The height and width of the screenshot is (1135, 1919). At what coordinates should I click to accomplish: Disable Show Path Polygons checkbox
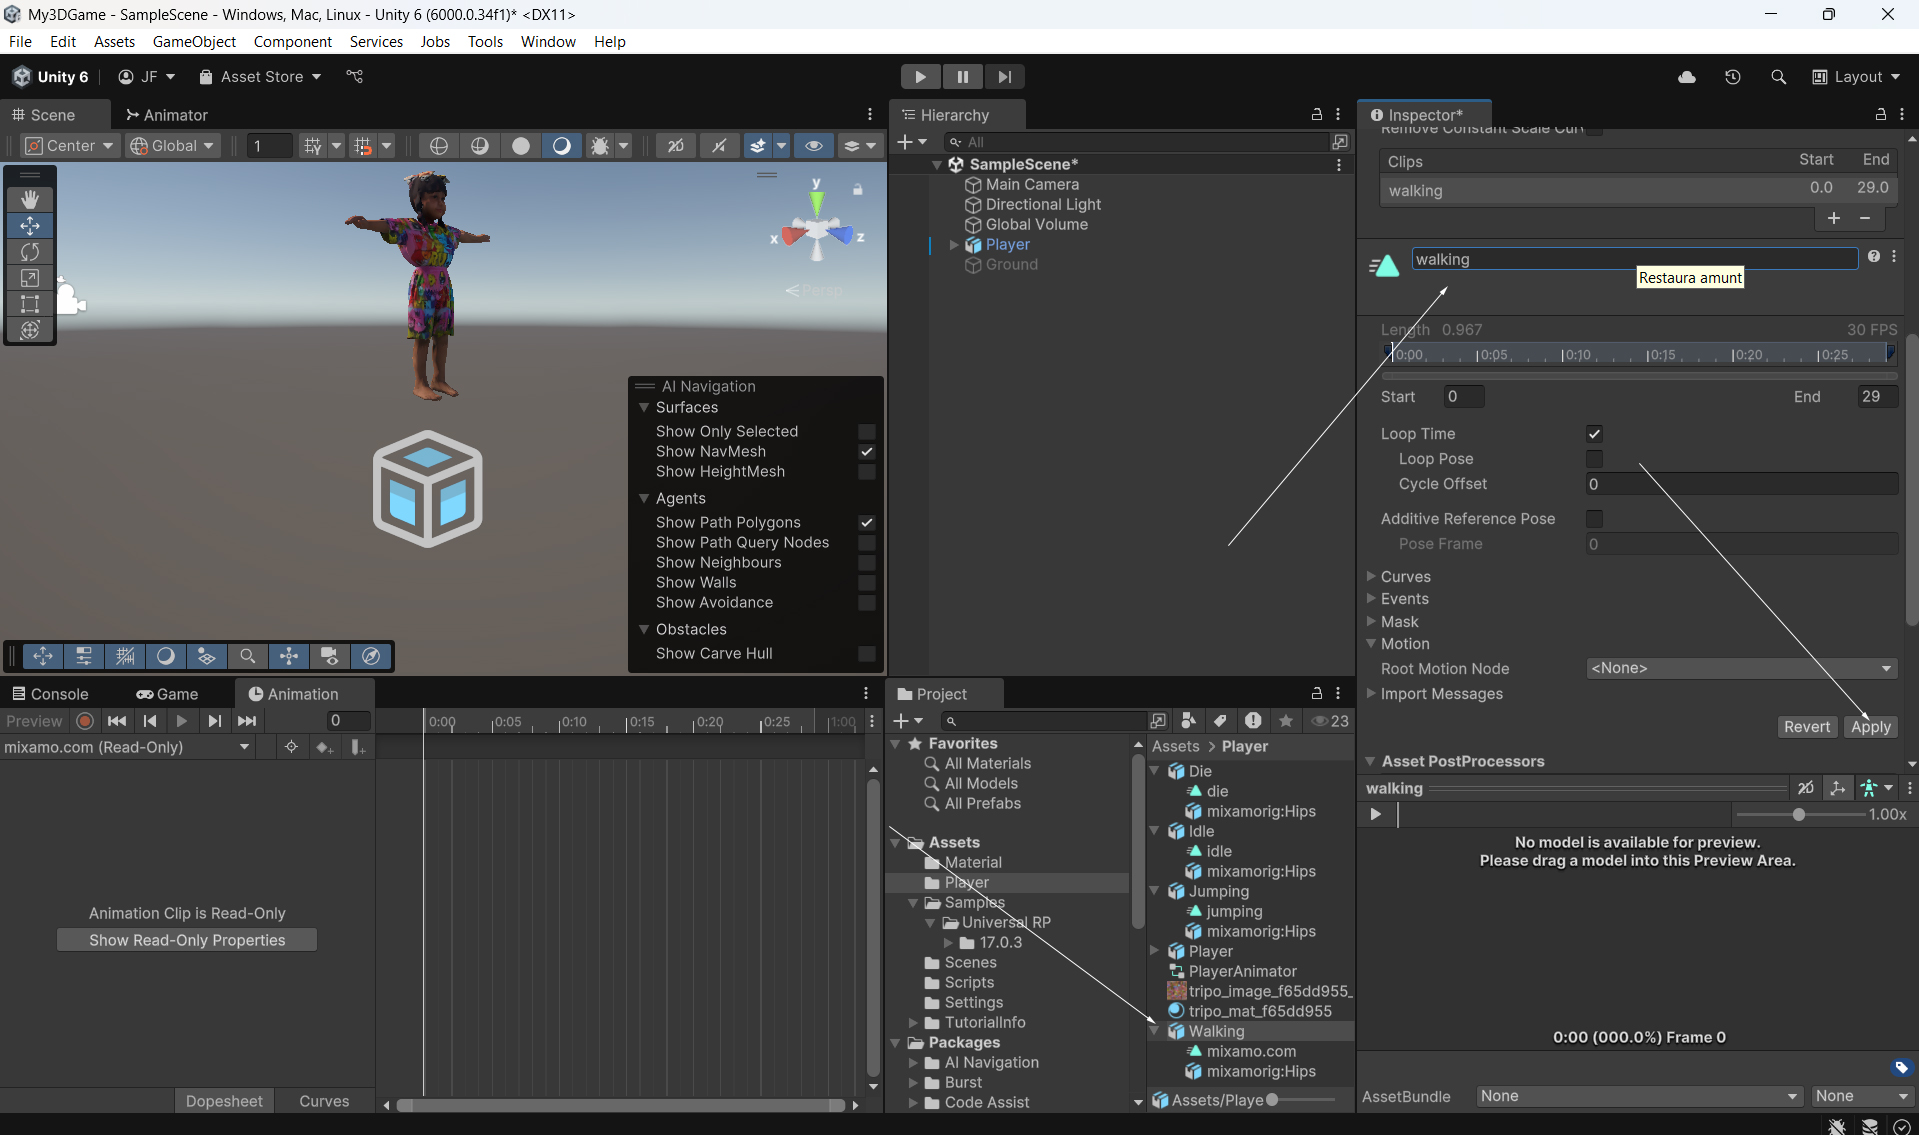867,523
